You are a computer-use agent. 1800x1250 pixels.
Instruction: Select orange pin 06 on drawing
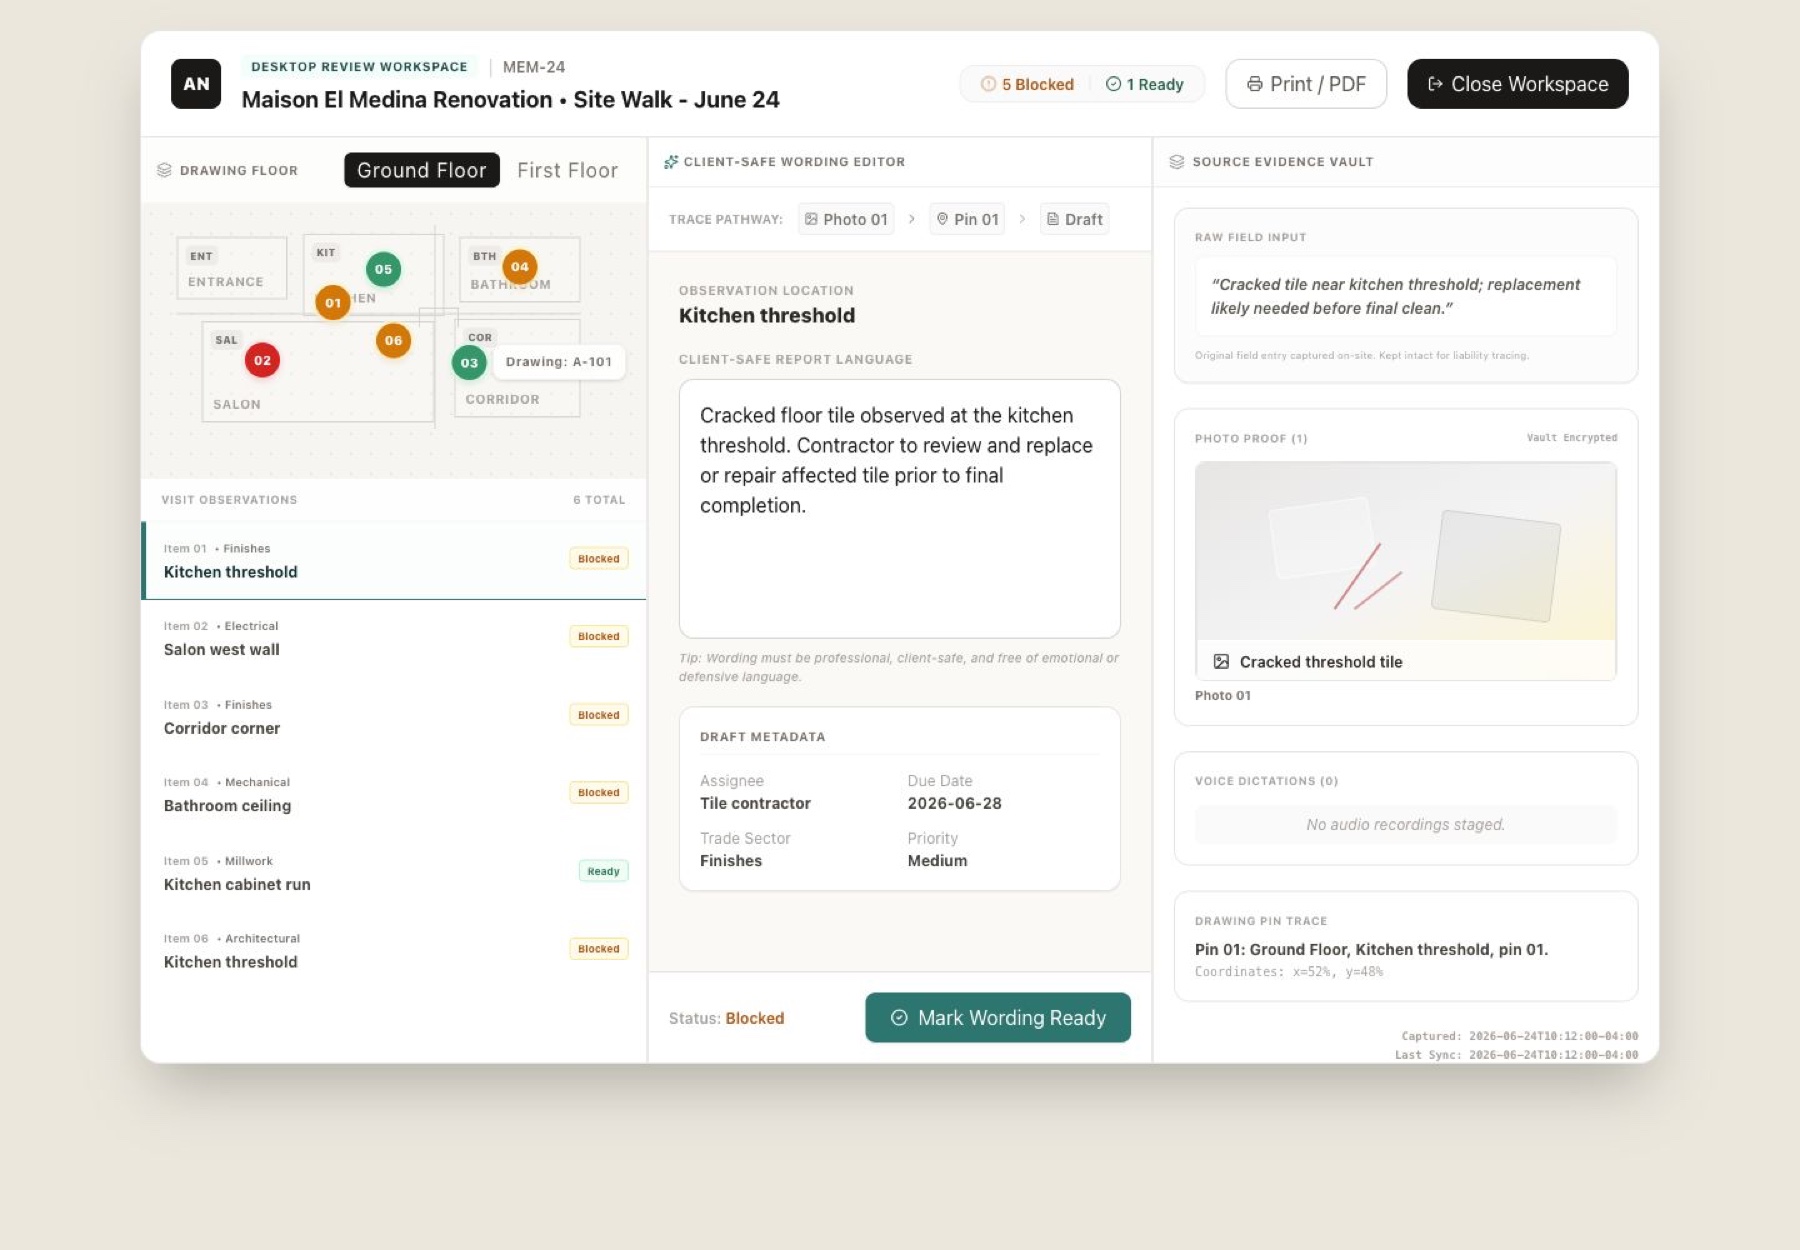(x=394, y=341)
